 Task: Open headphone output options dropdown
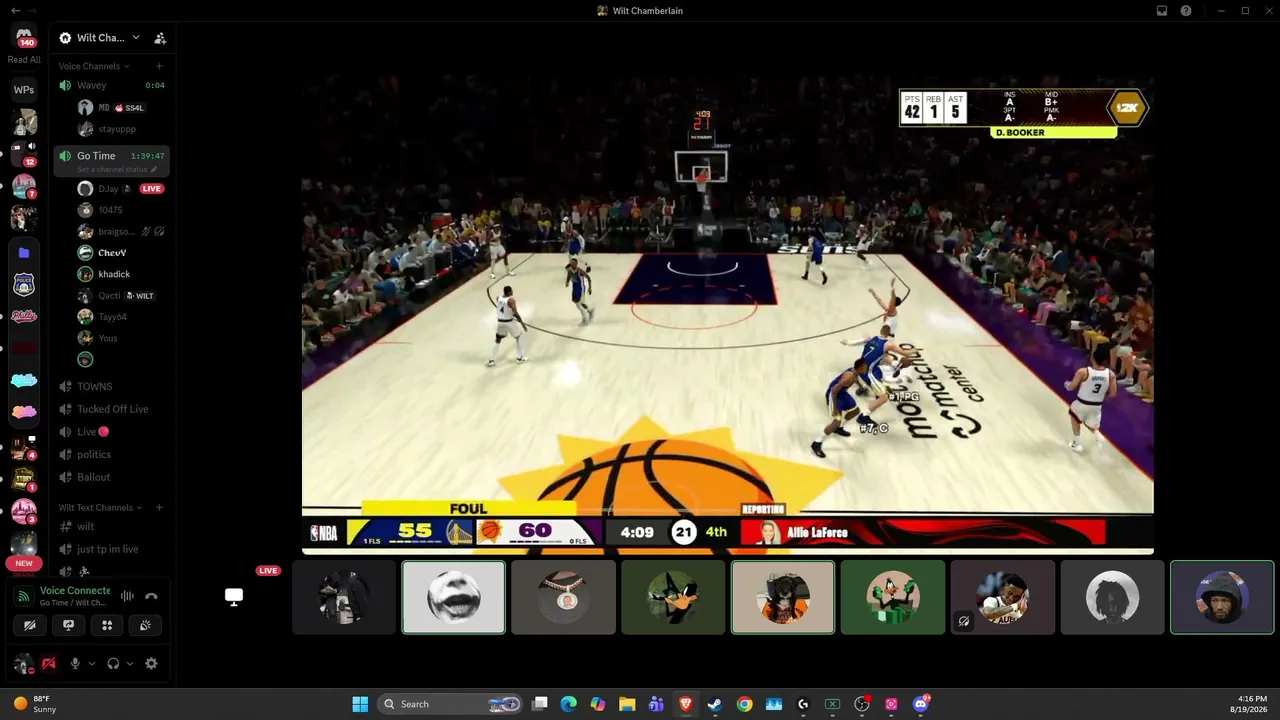pyautogui.click(x=129, y=664)
